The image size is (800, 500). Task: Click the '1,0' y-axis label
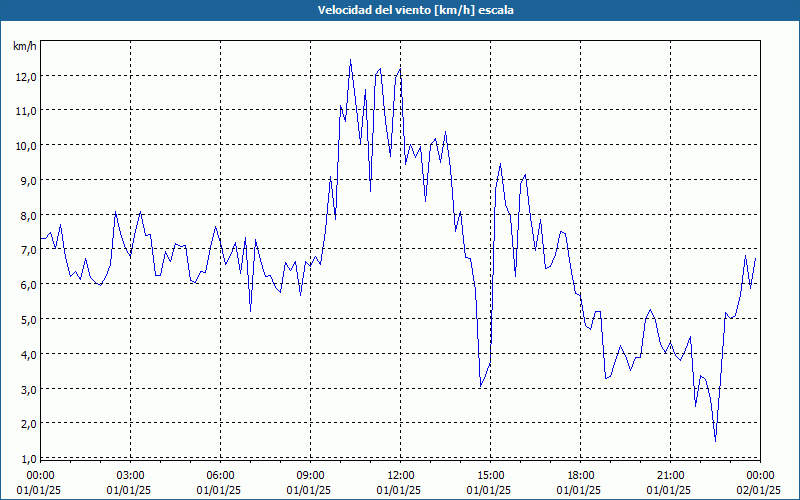[x=28, y=459]
